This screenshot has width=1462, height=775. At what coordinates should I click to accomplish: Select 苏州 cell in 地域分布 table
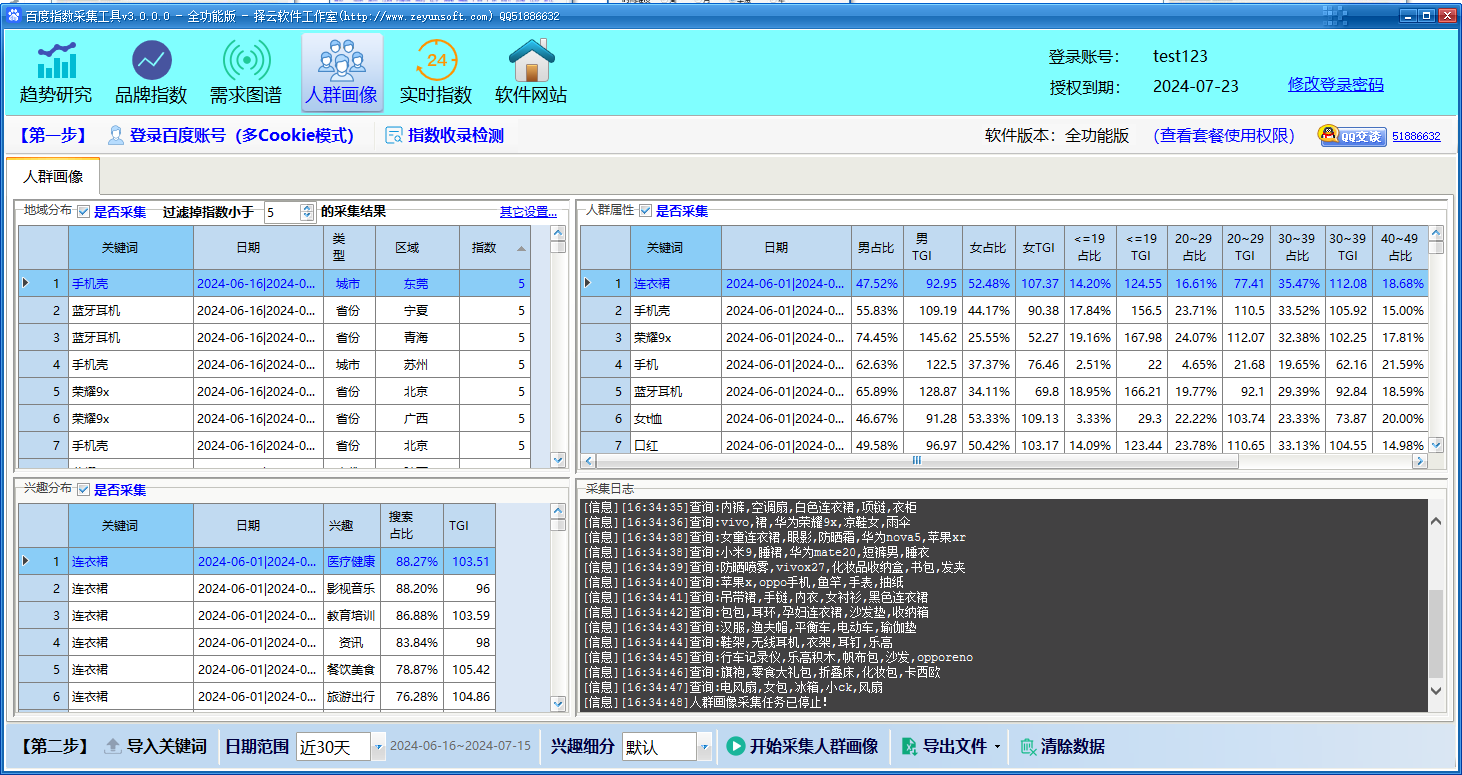[417, 365]
